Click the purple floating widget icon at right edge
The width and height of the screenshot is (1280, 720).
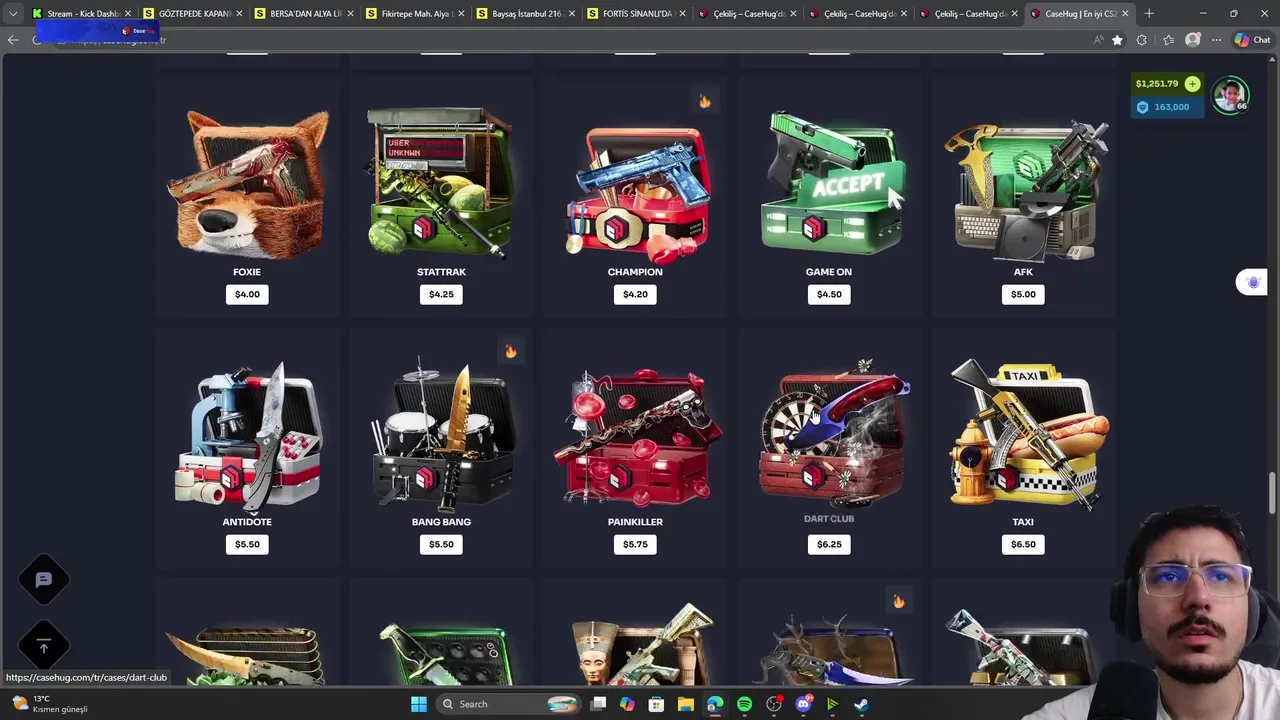[1253, 282]
